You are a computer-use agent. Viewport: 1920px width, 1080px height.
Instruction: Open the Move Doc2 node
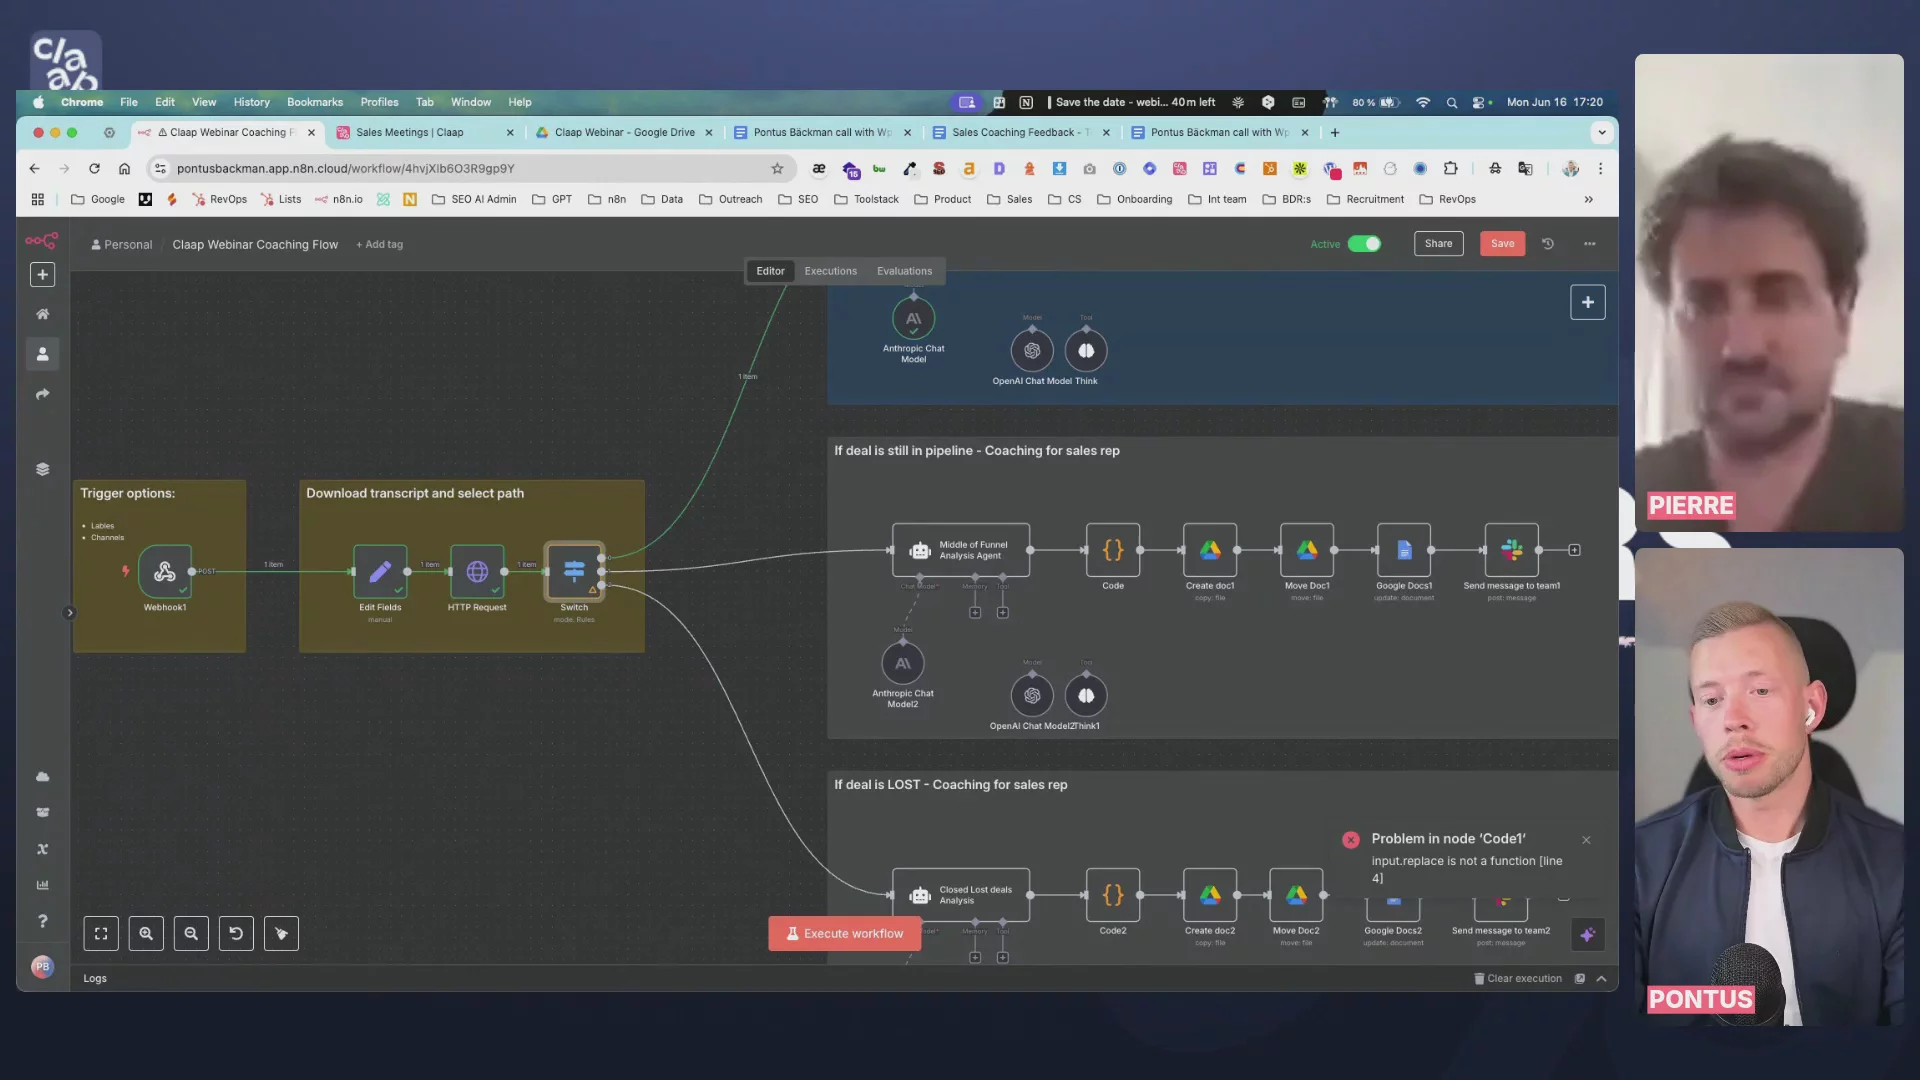point(1296,895)
